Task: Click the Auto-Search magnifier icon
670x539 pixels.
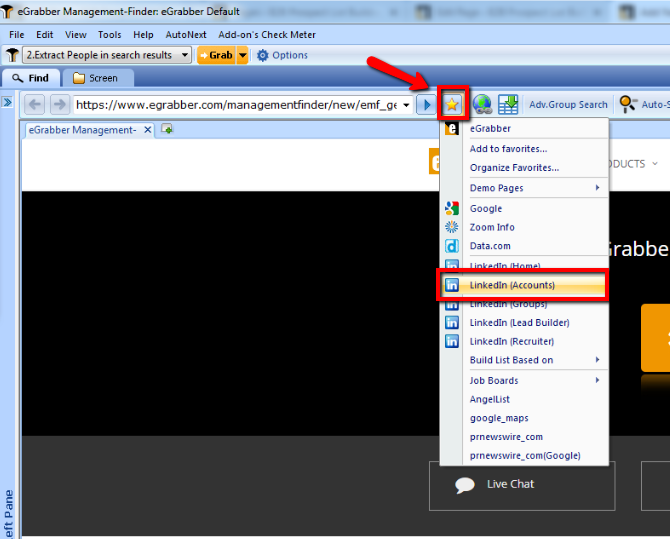Action: click(627, 104)
